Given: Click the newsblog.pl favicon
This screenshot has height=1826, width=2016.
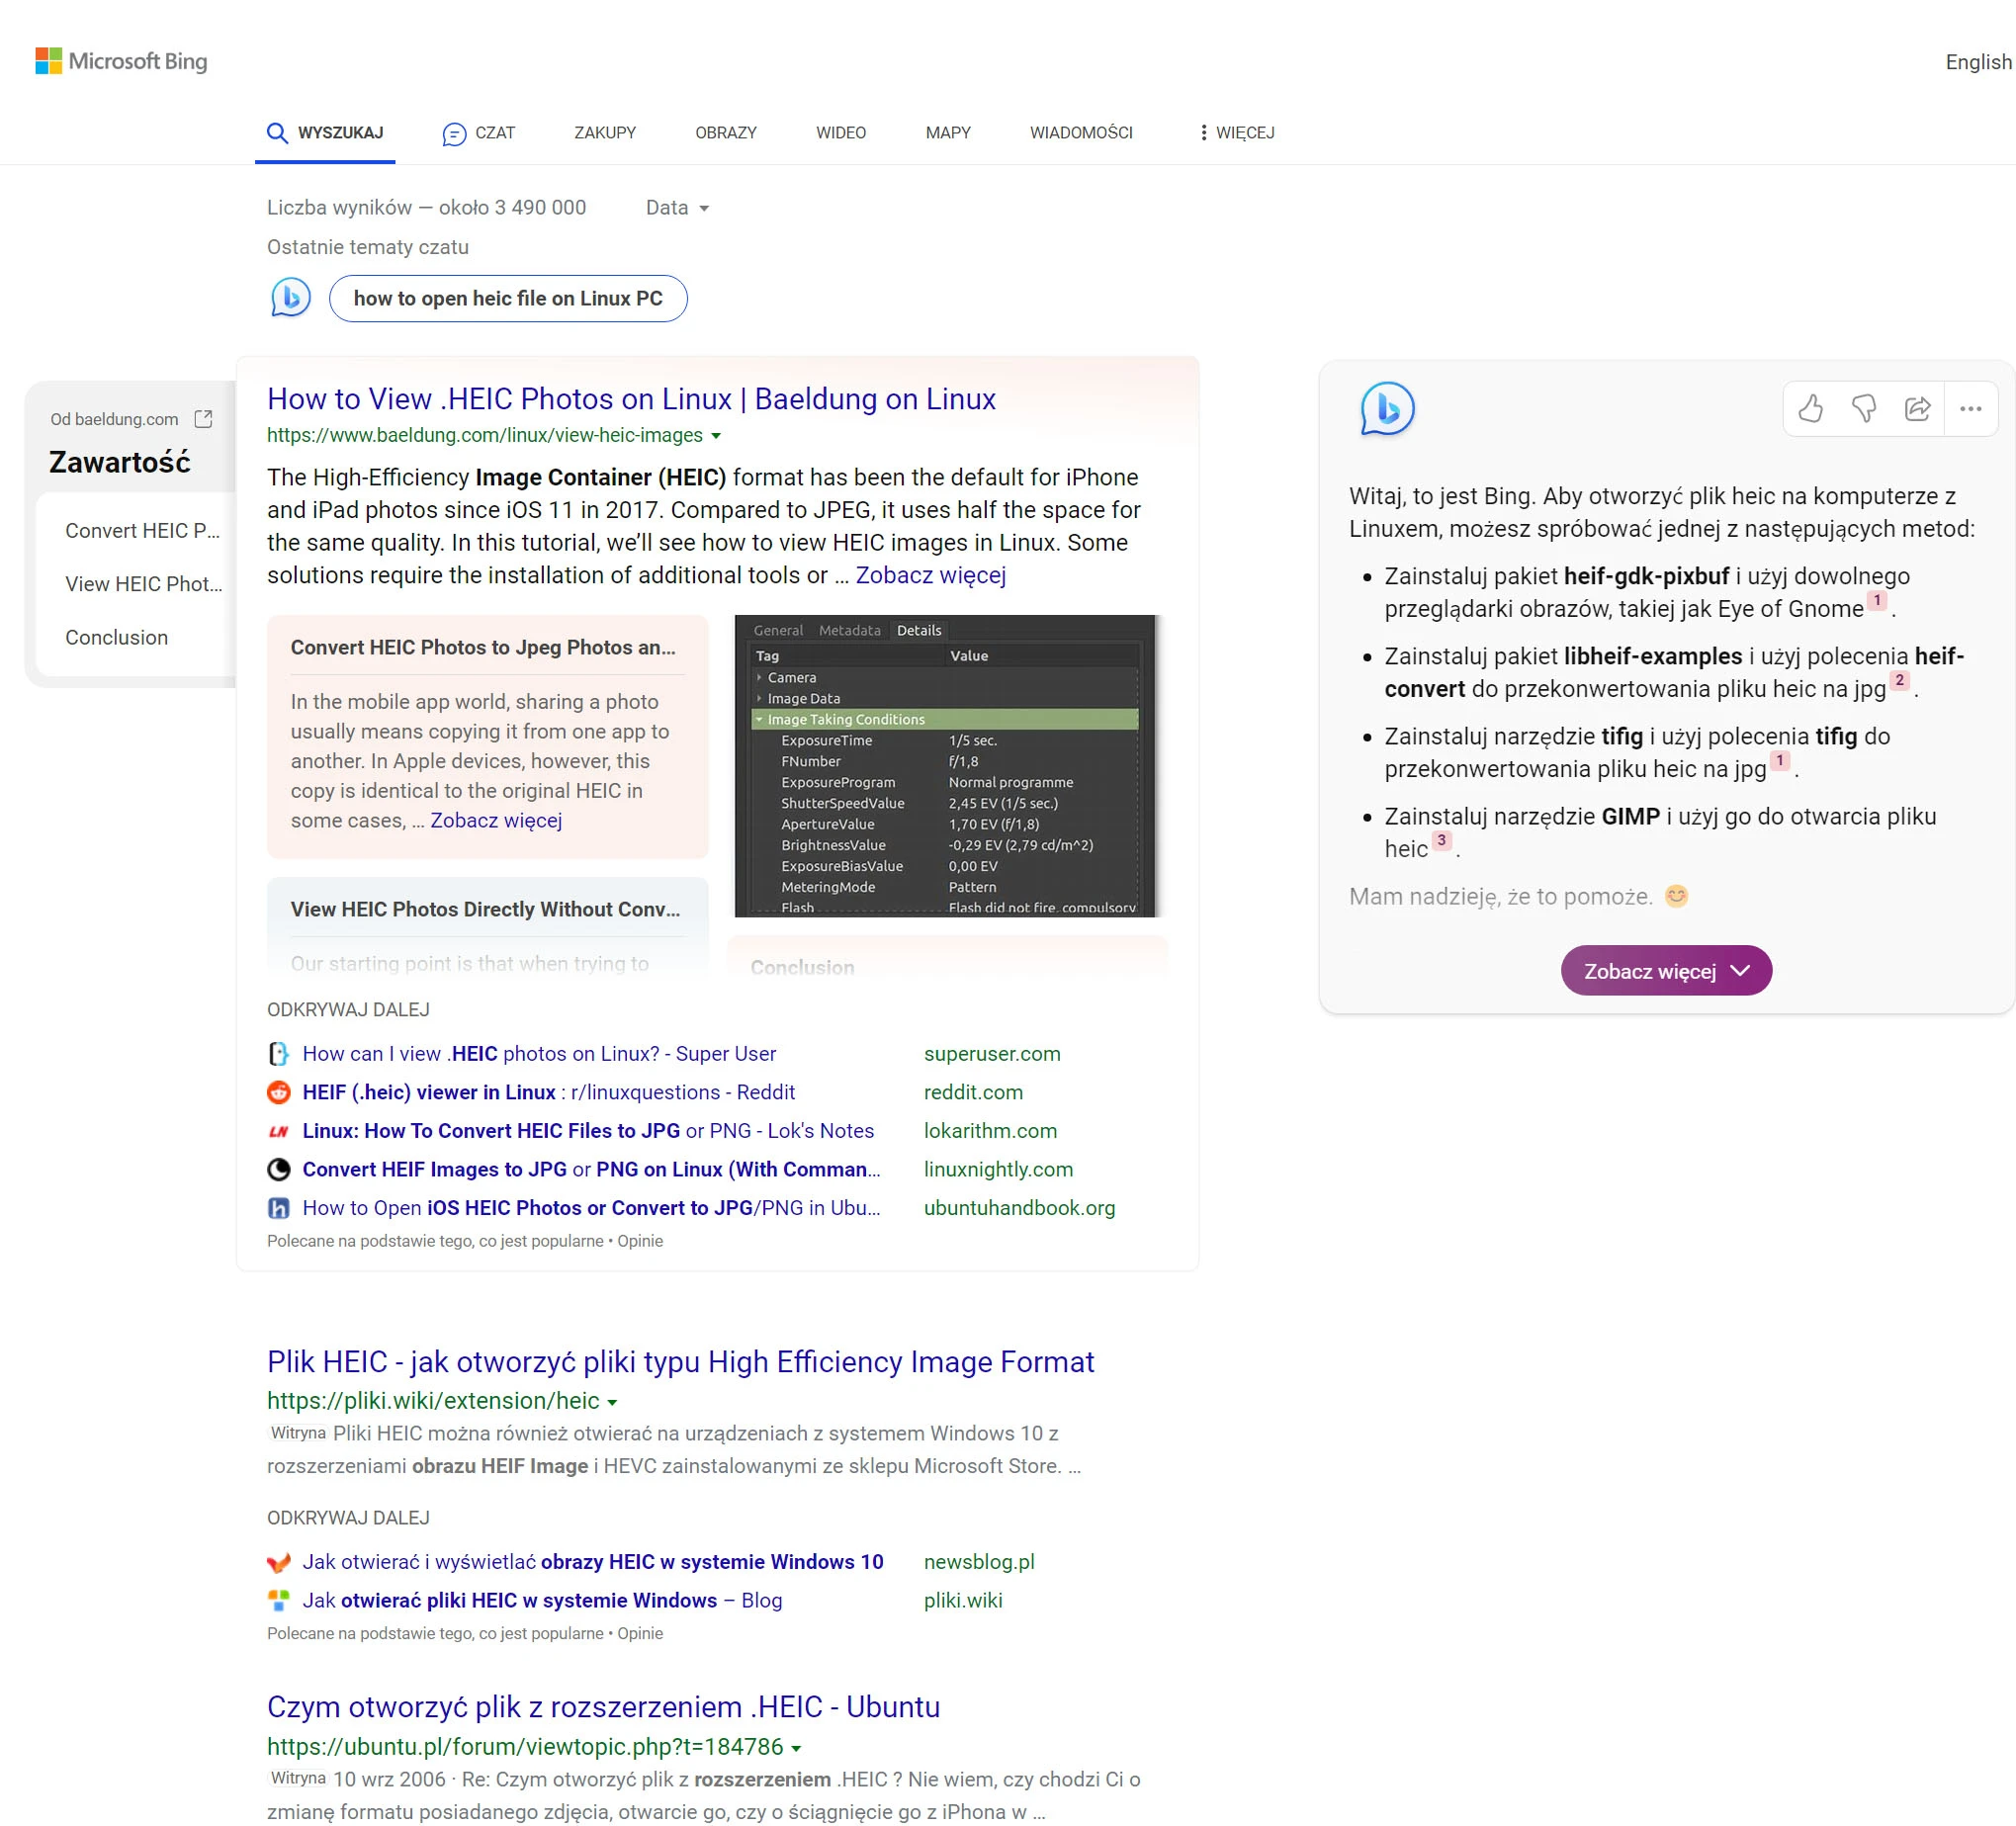Looking at the screenshot, I should click(x=279, y=1562).
